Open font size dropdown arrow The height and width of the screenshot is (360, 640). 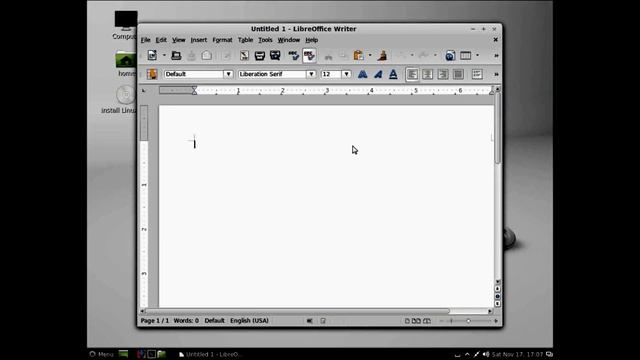pyautogui.click(x=346, y=74)
